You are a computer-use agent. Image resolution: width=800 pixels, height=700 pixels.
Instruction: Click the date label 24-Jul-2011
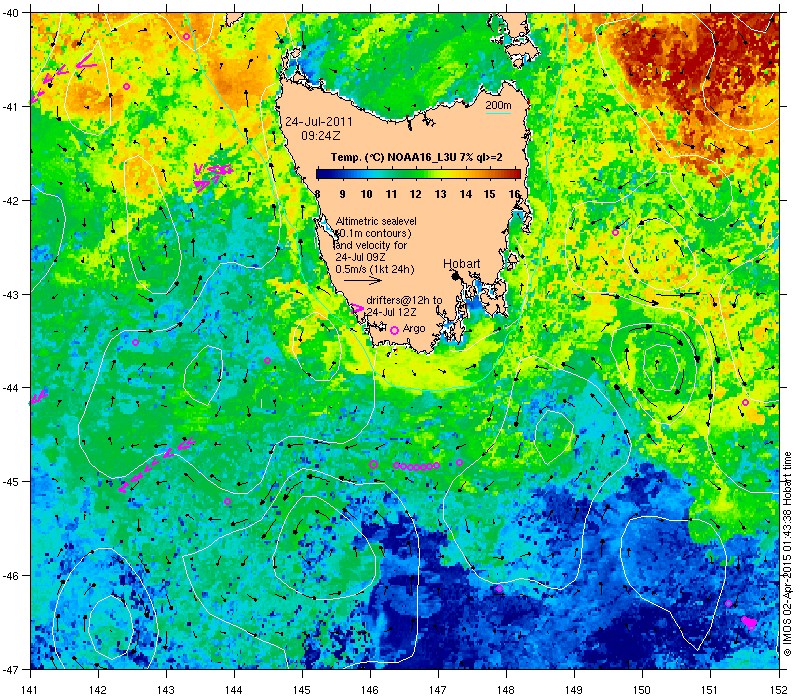(319, 122)
